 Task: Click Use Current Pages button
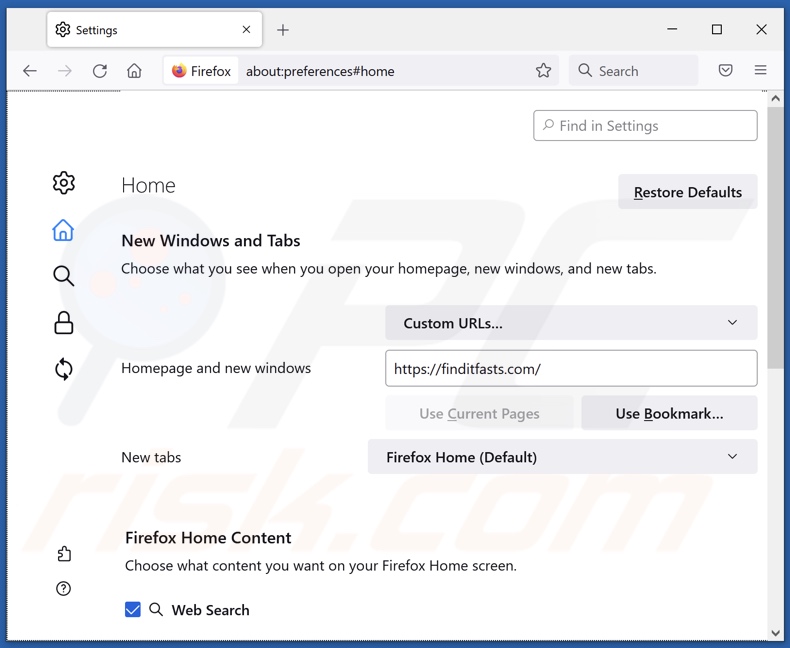[479, 413]
